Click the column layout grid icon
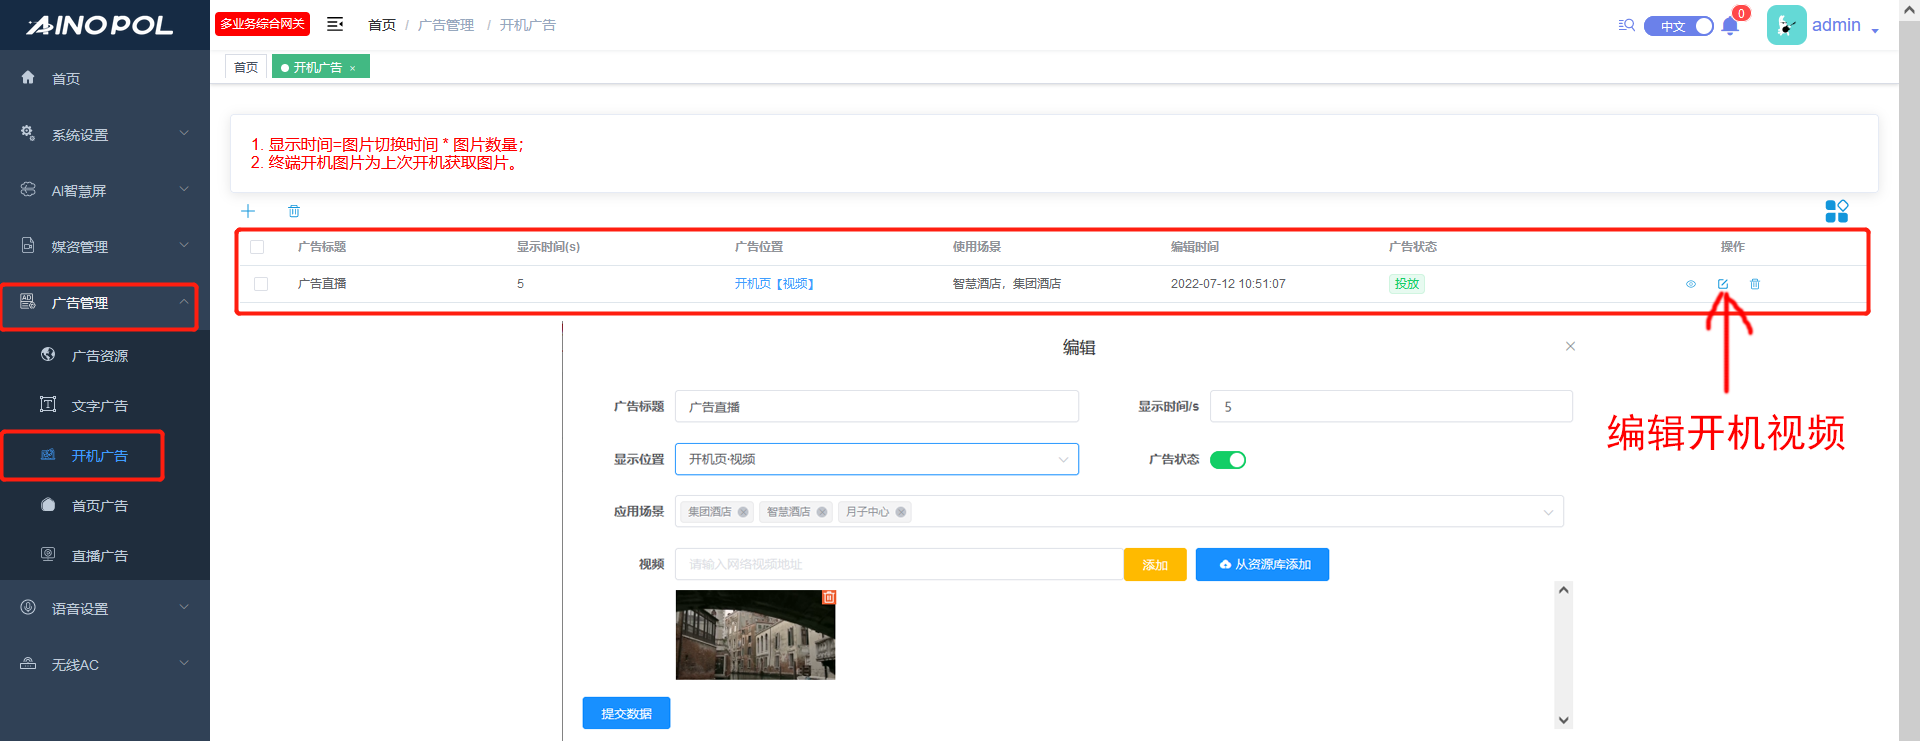Image resolution: width=1920 pixels, height=741 pixels. click(1836, 211)
